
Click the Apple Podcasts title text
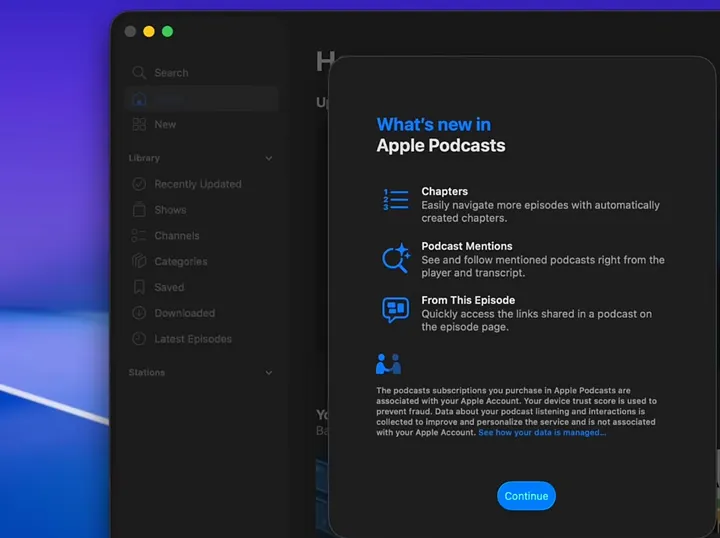click(441, 146)
